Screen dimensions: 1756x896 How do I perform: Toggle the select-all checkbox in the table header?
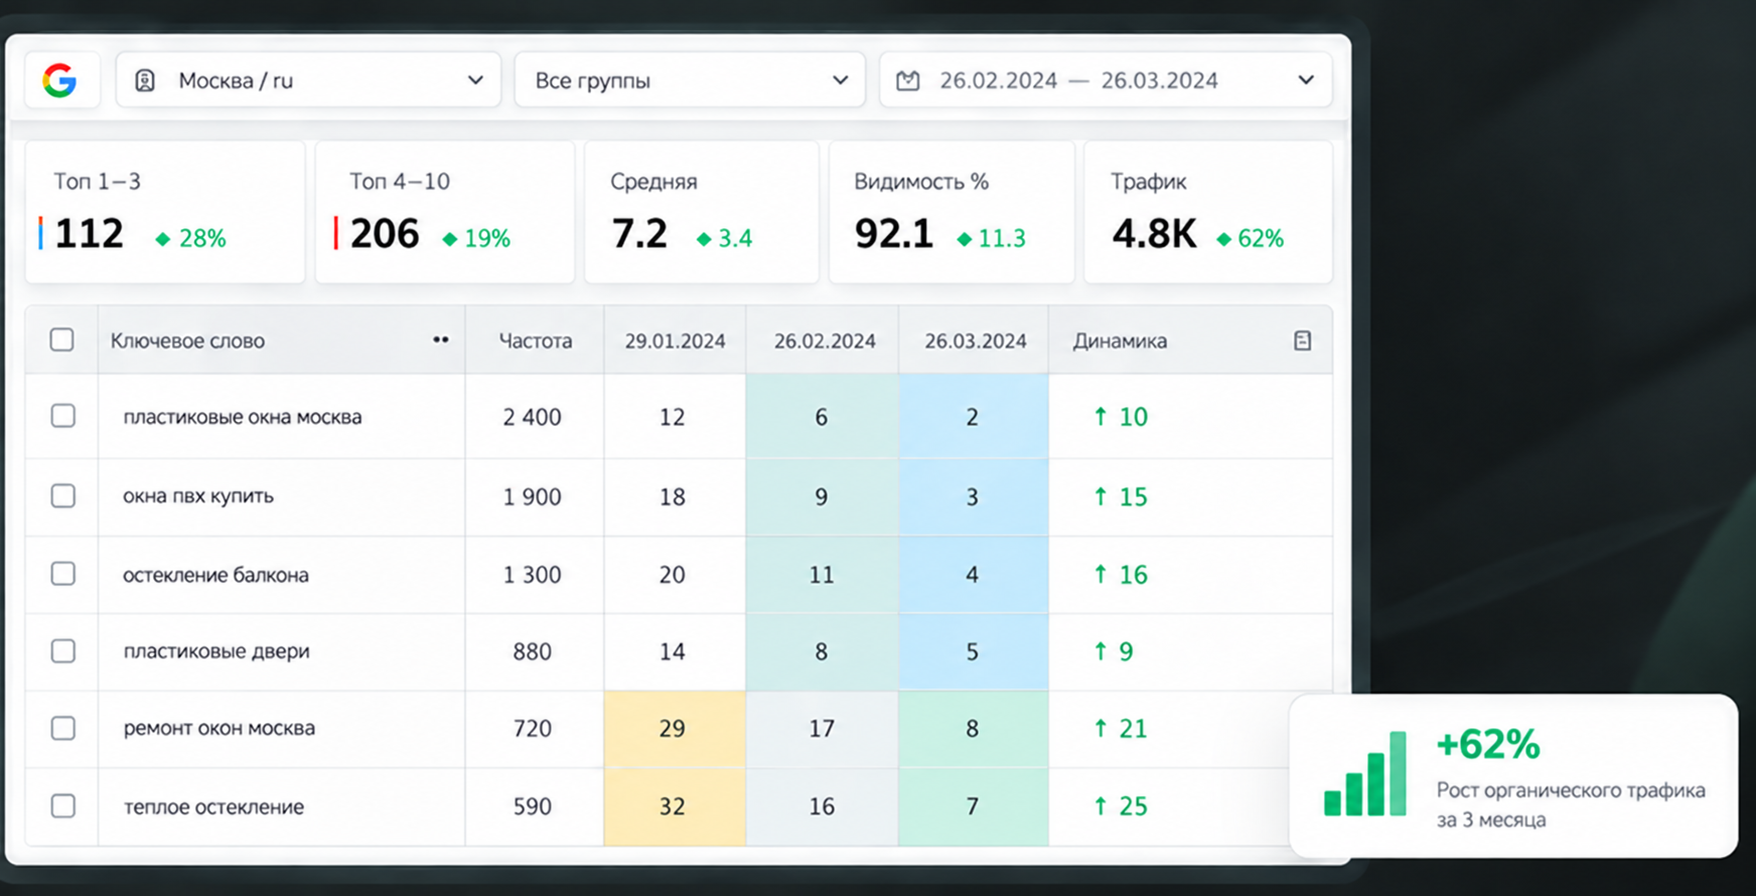pos(62,340)
